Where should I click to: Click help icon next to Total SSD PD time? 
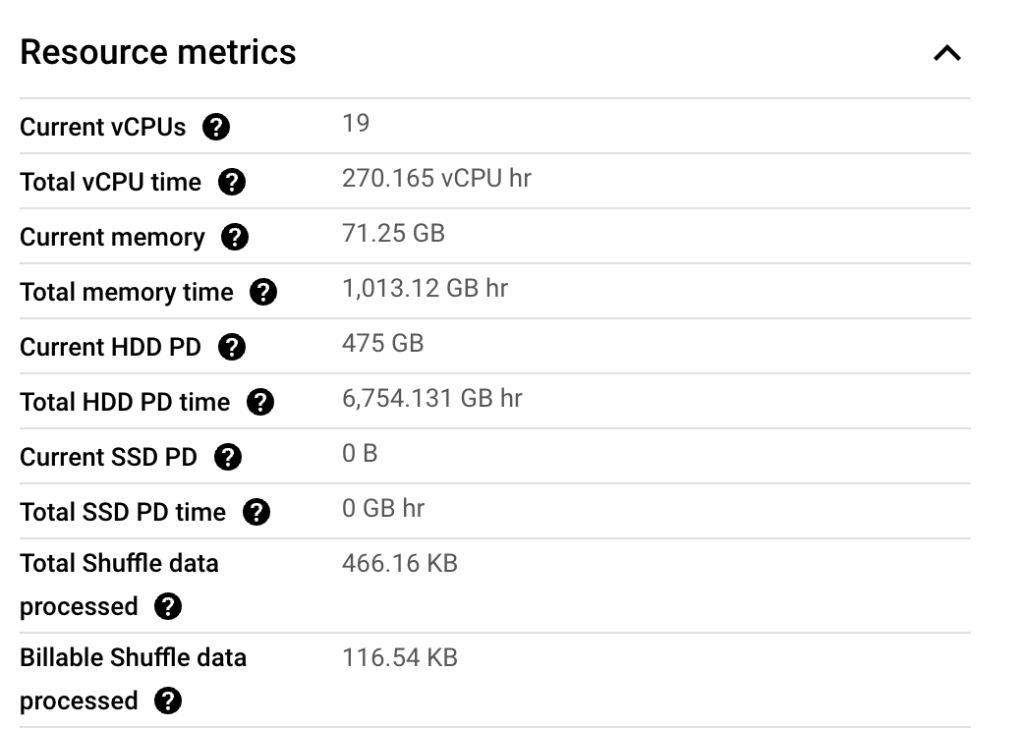(257, 513)
